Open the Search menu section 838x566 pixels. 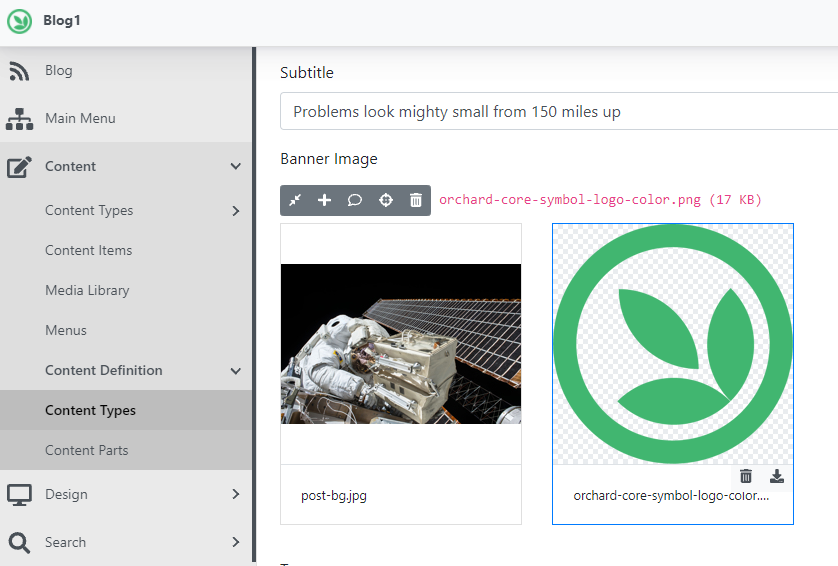[x=65, y=542]
